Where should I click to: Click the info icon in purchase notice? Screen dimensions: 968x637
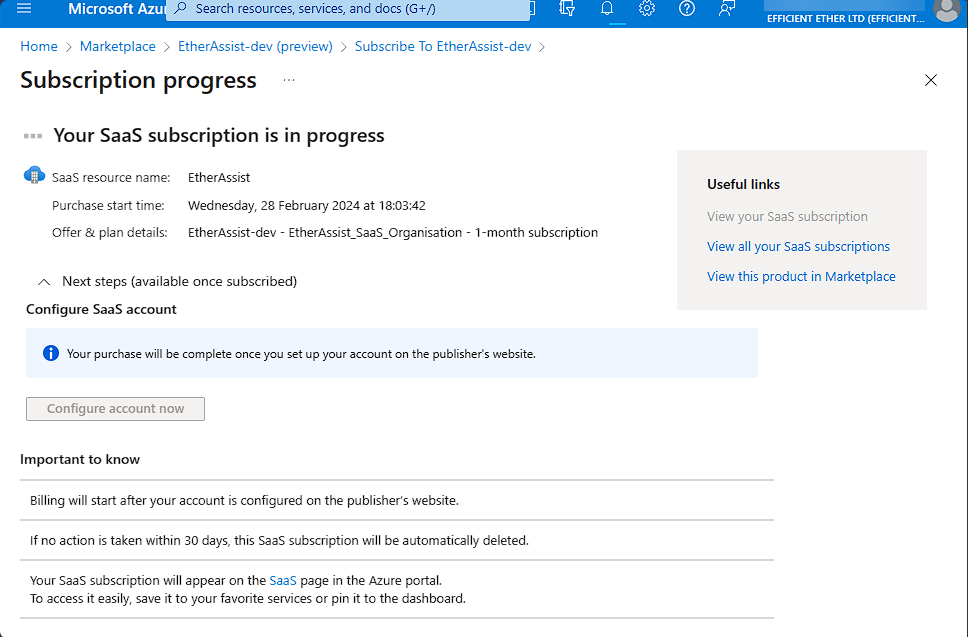51,353
